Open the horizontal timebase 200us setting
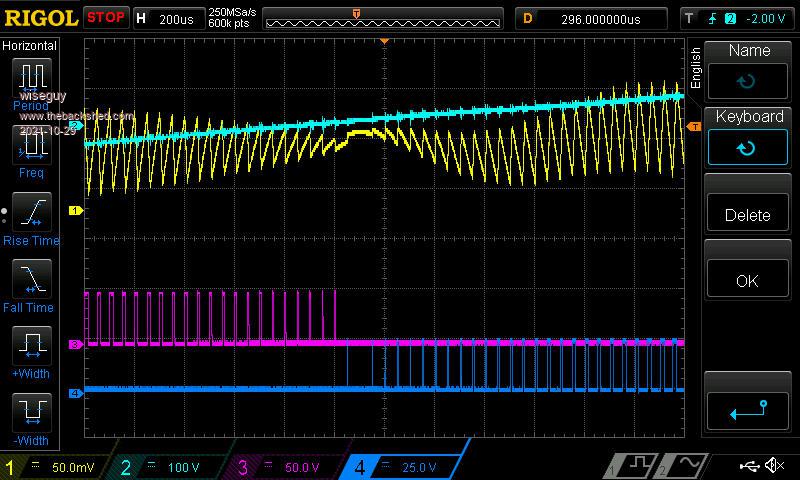Viewport: 800px width, 480px height. tap(168, 18)
